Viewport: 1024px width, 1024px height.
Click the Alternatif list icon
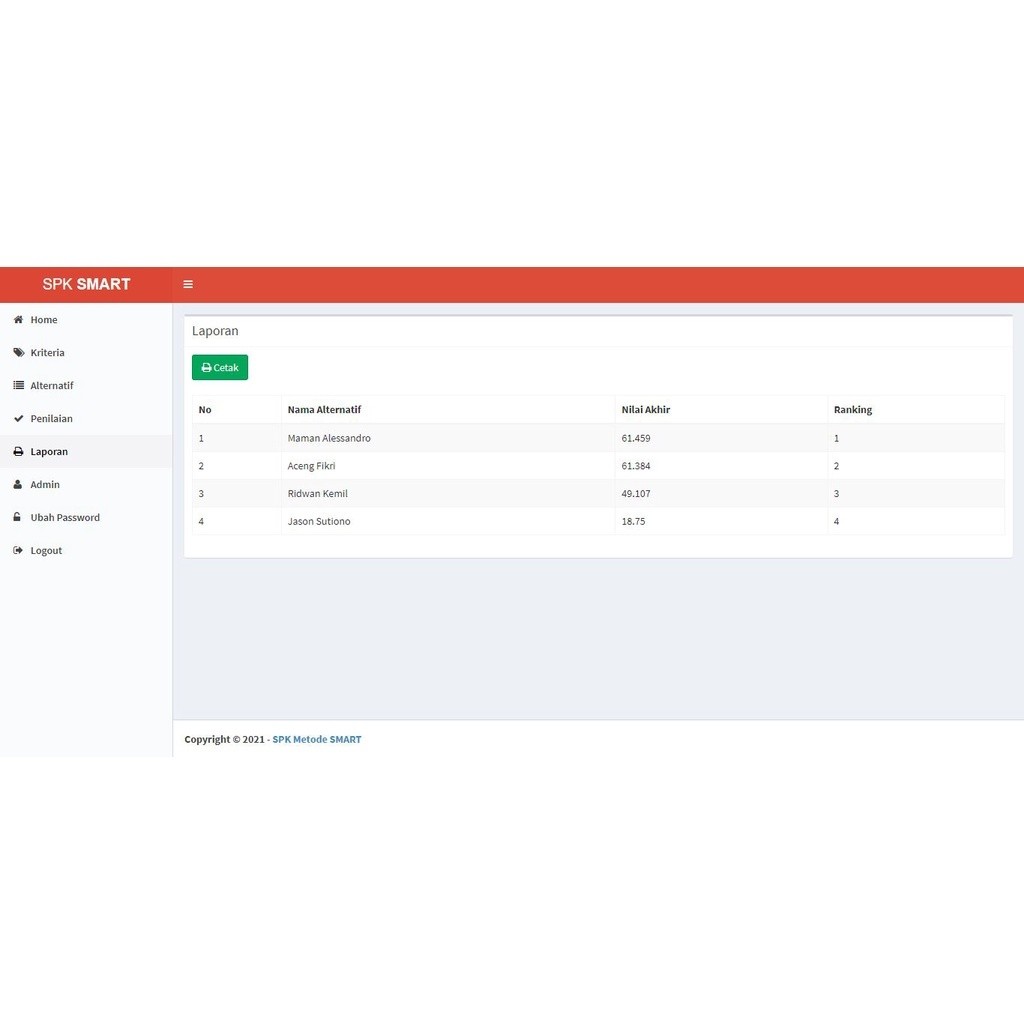click(19, 385)
